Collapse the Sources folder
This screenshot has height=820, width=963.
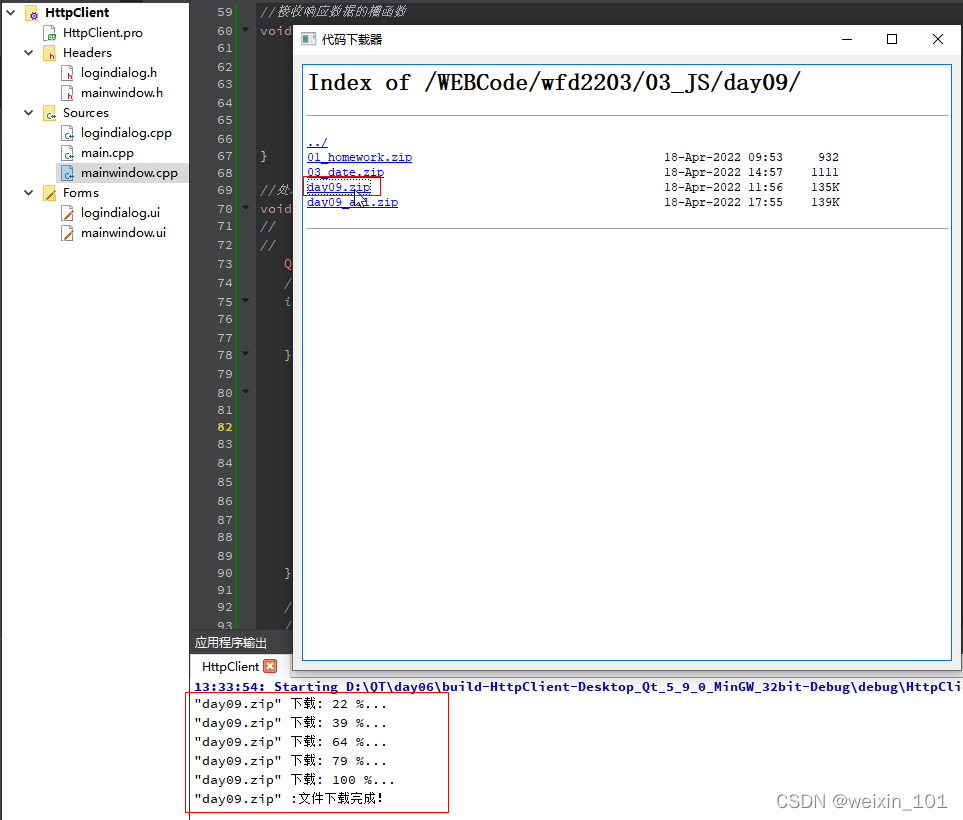(x=28, y=113)
